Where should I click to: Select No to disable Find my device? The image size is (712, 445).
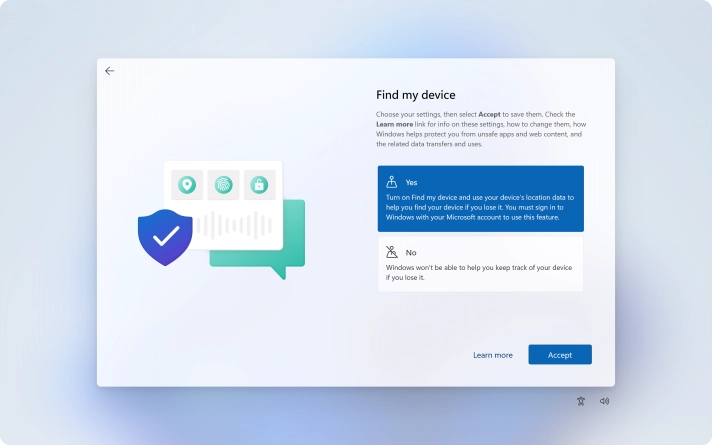[480, 264]
